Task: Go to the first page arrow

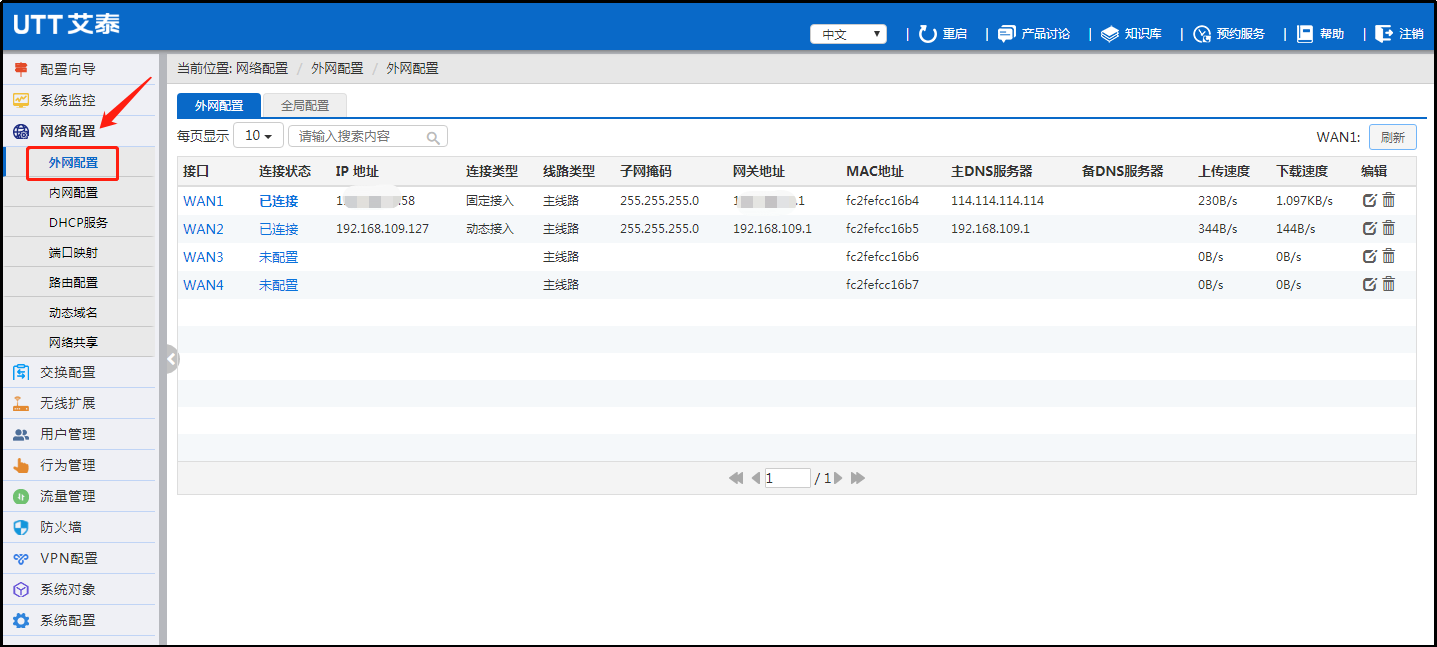Action: (x=736, y=478)
